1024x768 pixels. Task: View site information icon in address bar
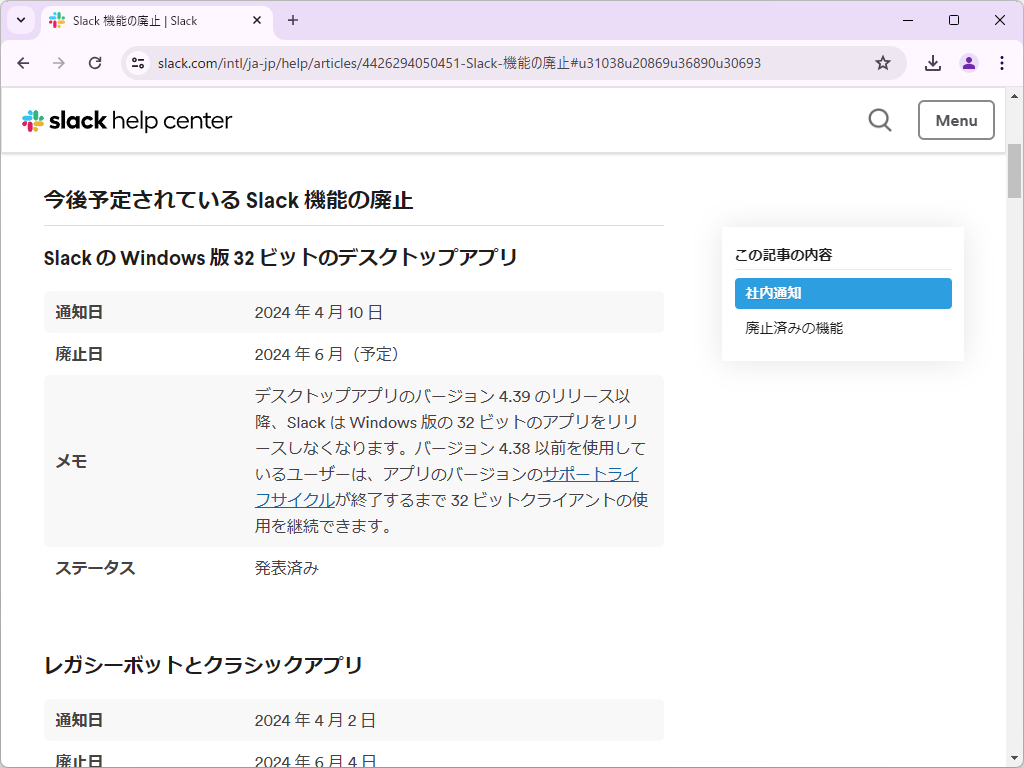[x=138, y=63]
